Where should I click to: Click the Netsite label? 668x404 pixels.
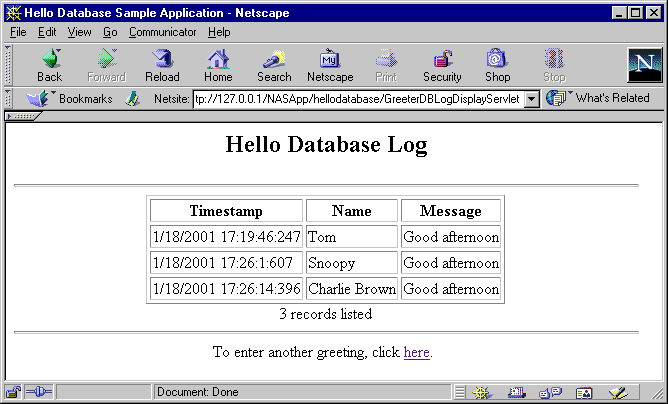pyautogui.click(x=171, y=99)
